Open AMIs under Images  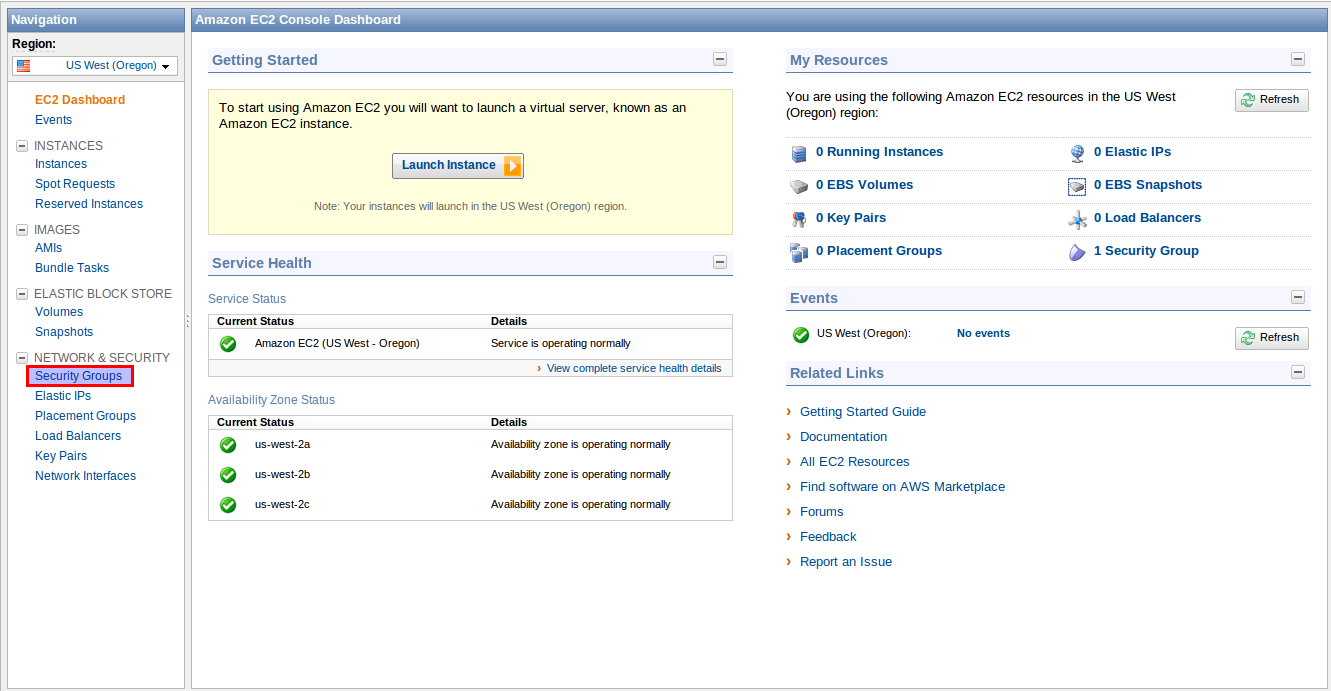49,248
